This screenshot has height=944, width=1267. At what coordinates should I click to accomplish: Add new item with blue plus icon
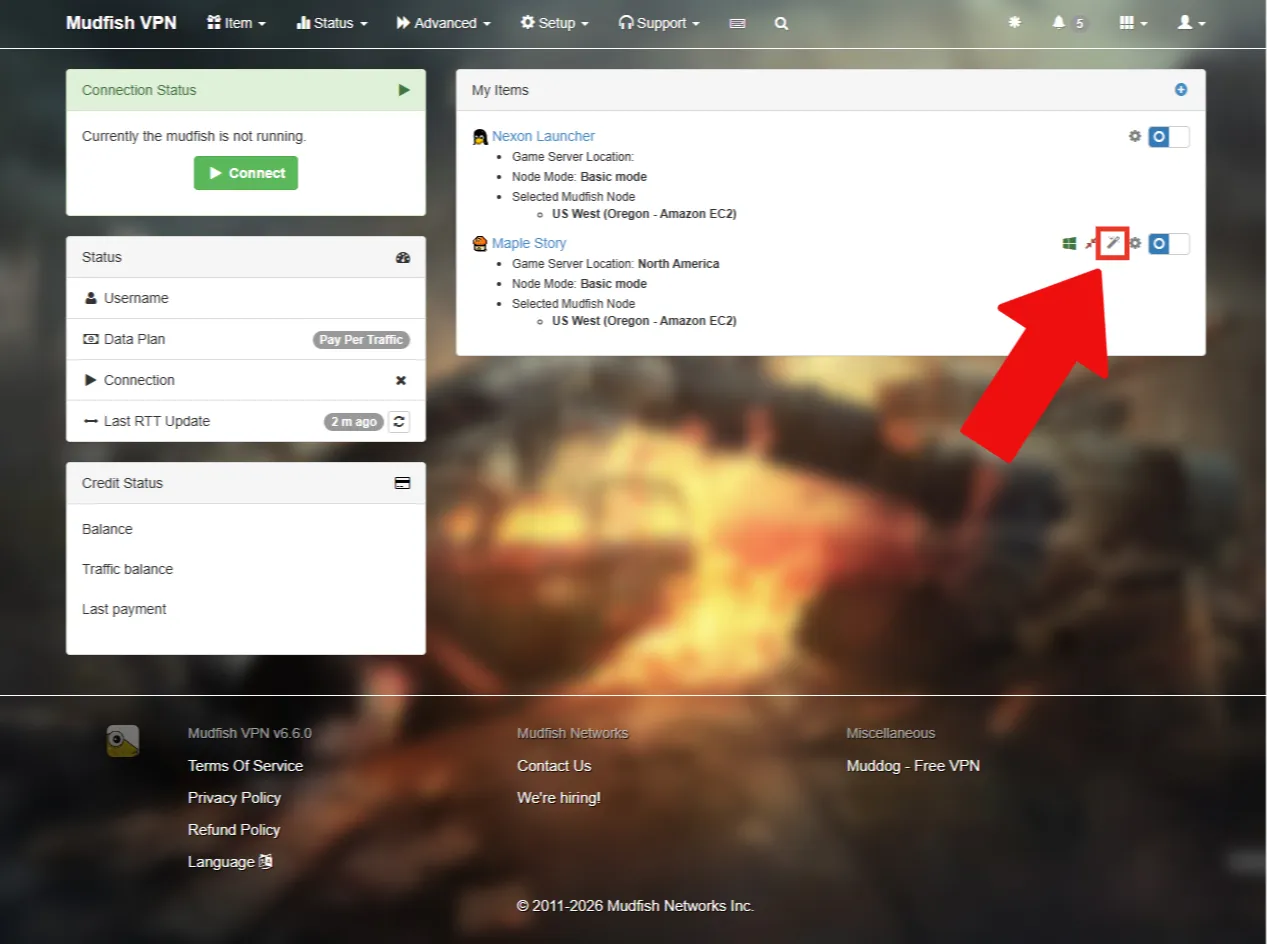coord(1181,90)
